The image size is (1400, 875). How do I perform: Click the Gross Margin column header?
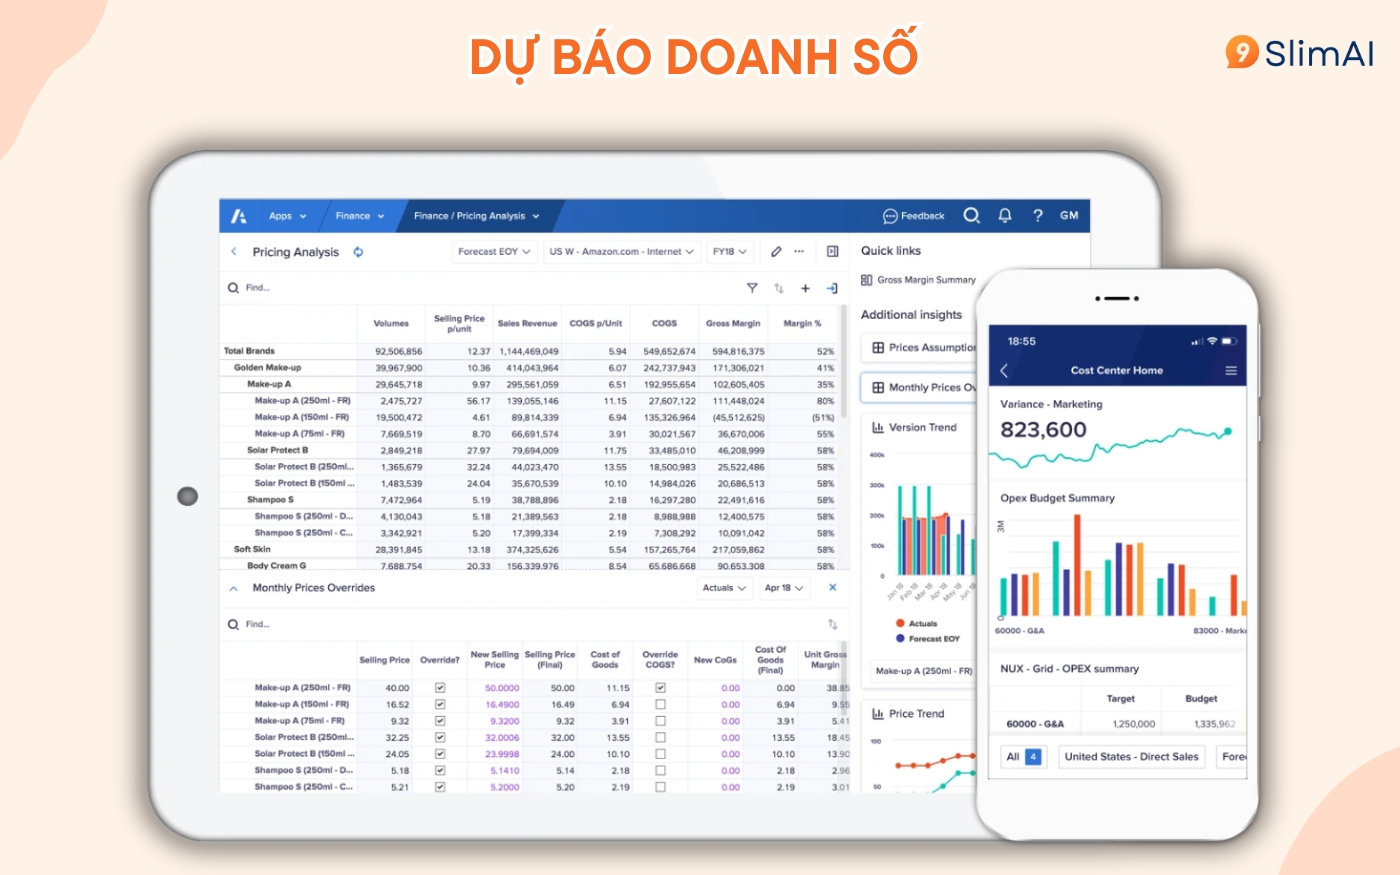coord(733,324)
